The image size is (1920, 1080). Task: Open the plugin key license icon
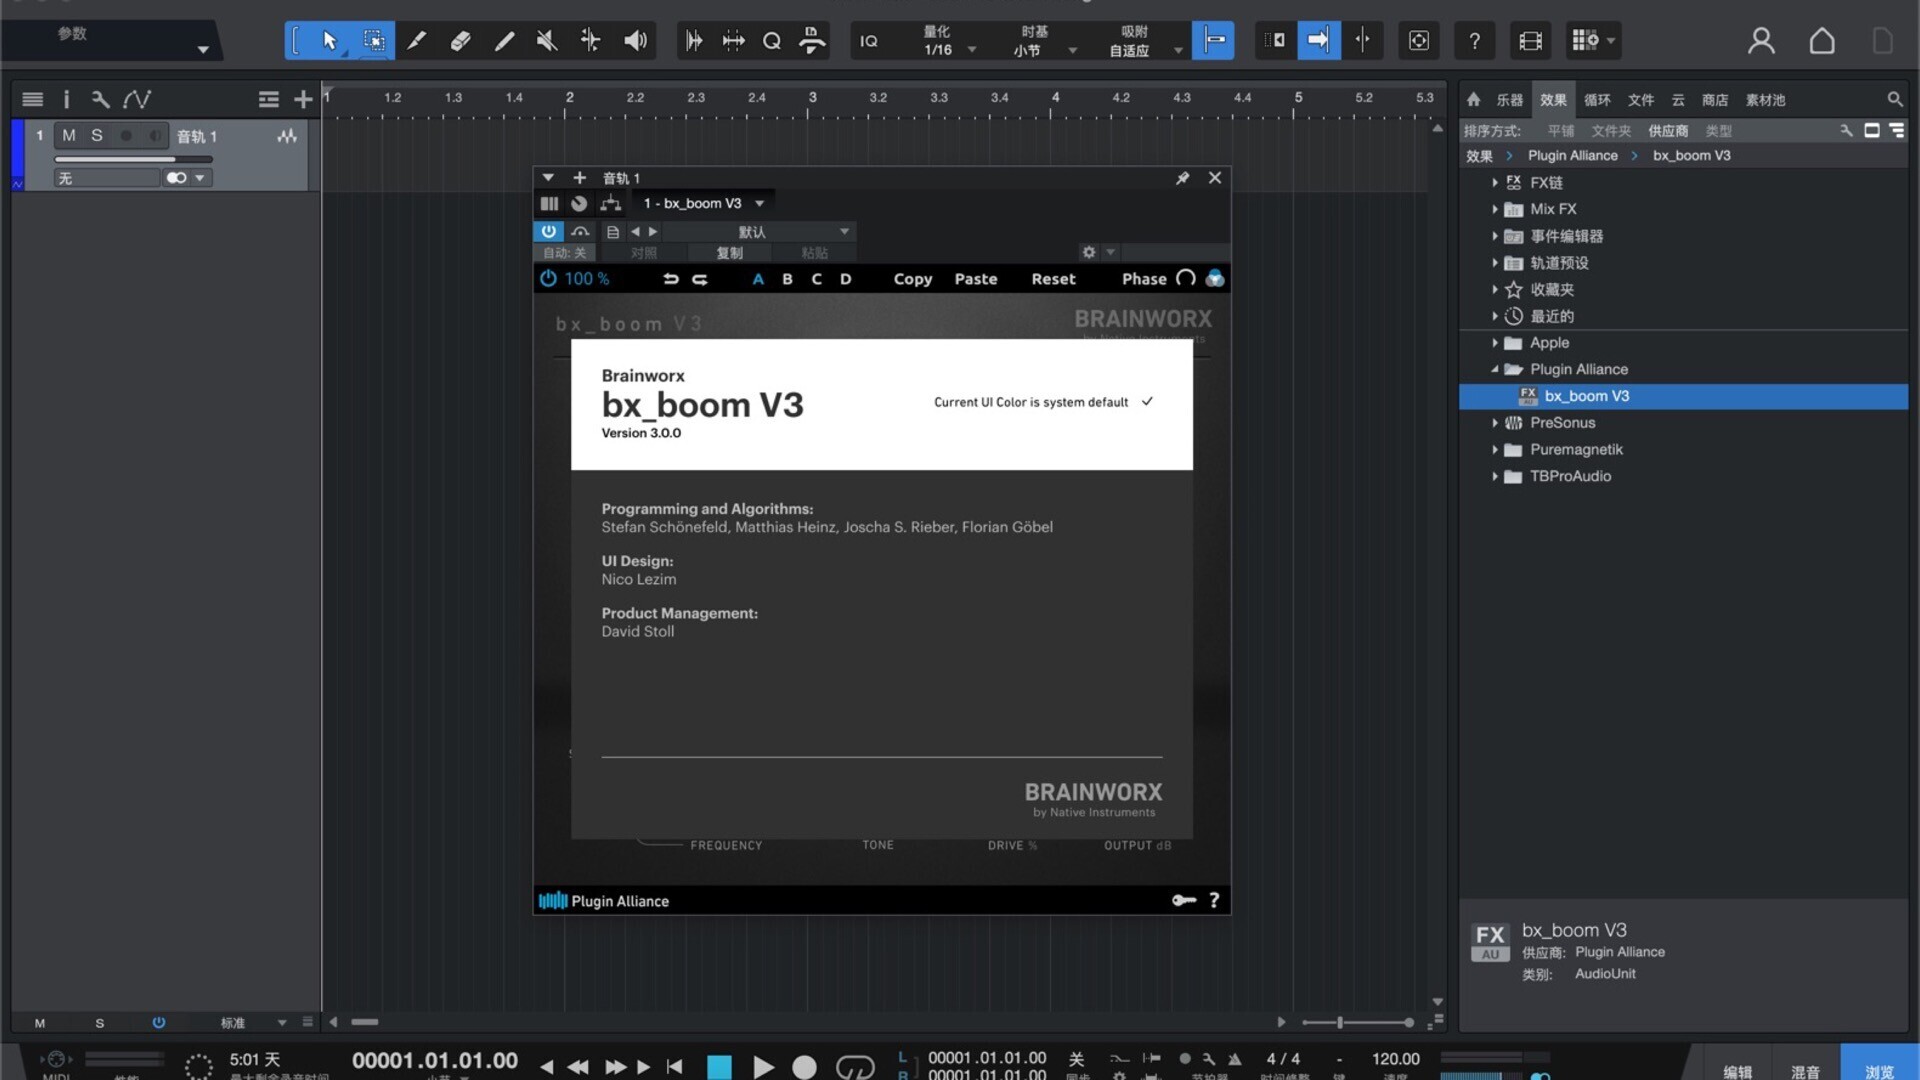[1184, 900]
